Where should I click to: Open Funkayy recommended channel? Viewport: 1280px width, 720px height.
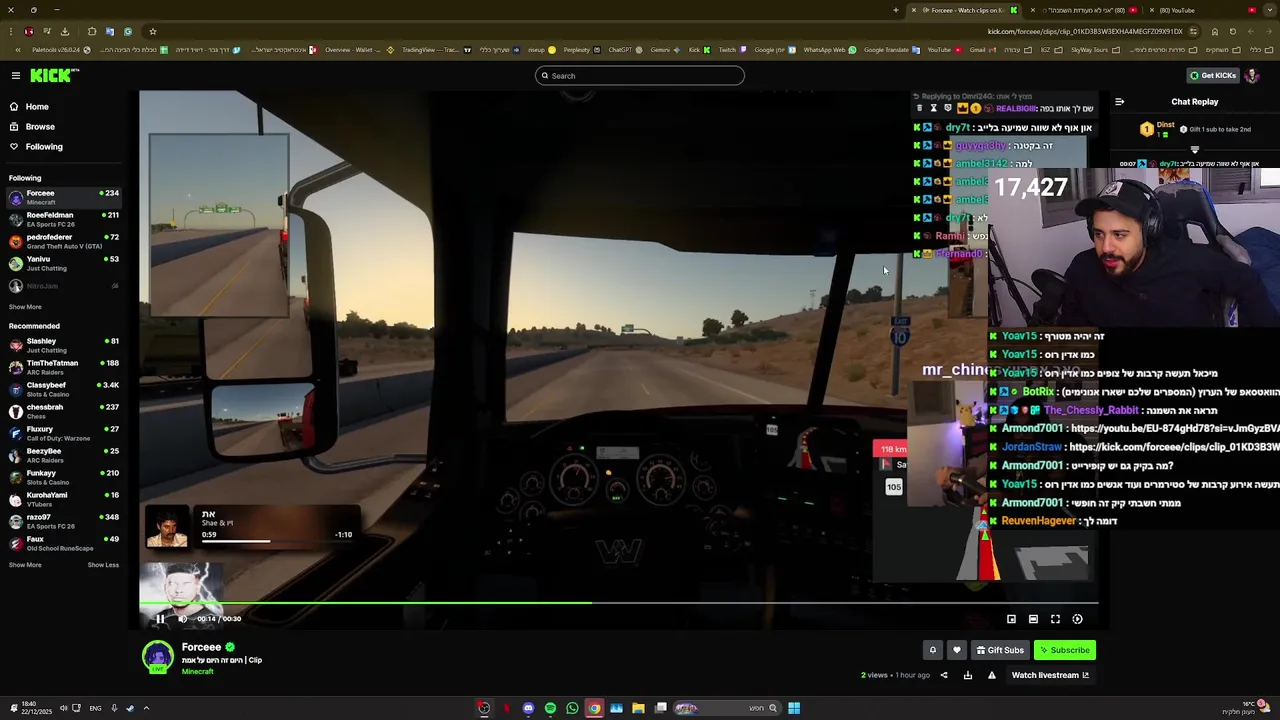pyautogui.click(x=64, y=477)
